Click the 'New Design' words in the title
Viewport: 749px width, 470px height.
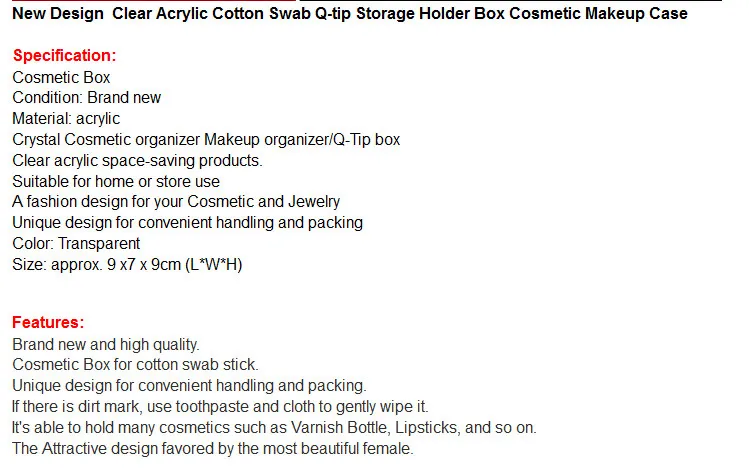[x=58, y=13]
